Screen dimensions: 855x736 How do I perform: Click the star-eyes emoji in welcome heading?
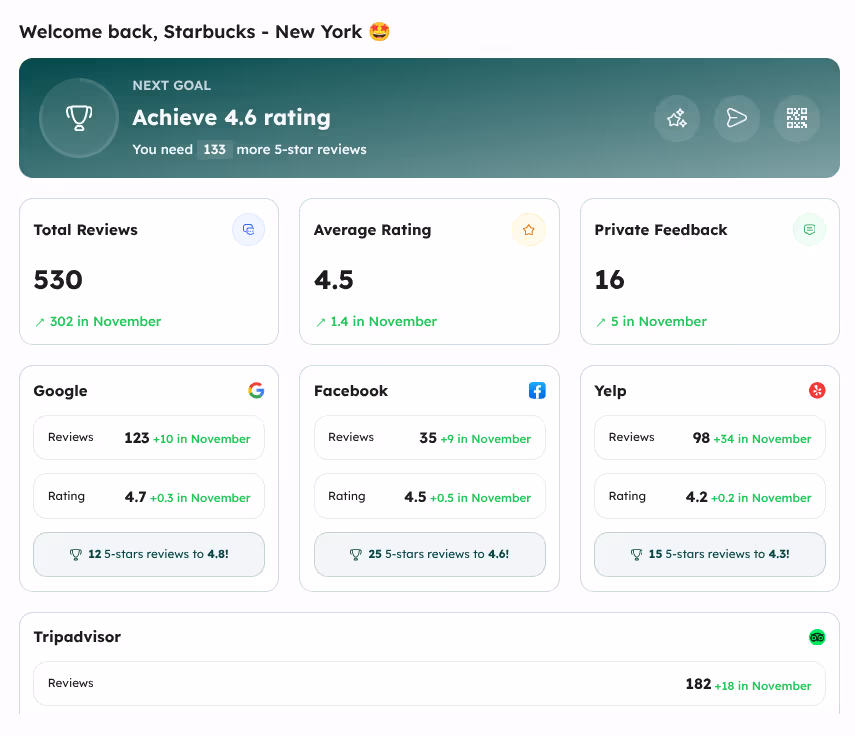[380, 31]
